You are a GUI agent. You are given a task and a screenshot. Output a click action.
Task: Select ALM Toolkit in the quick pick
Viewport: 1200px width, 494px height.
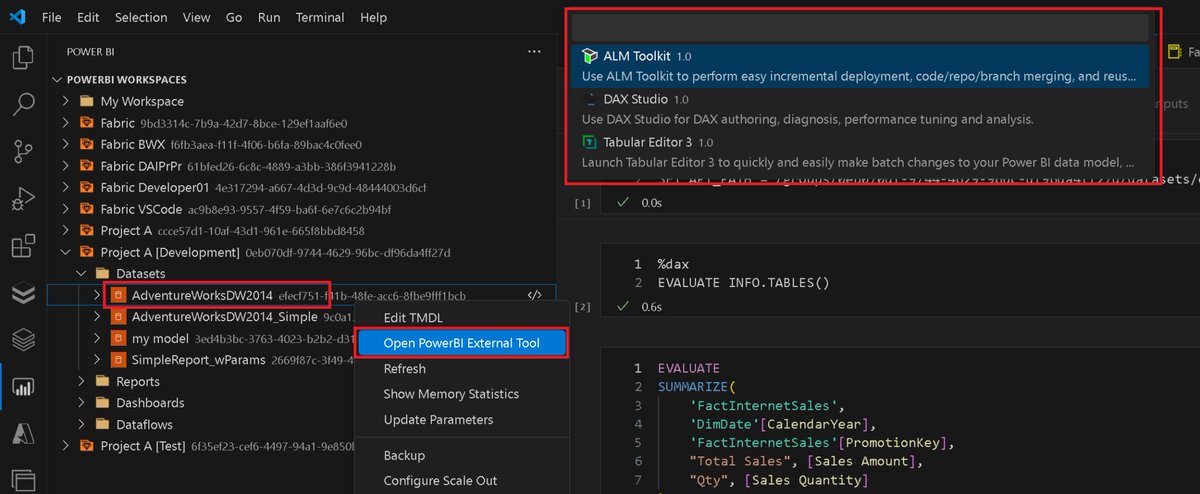(x=861, y=66)
